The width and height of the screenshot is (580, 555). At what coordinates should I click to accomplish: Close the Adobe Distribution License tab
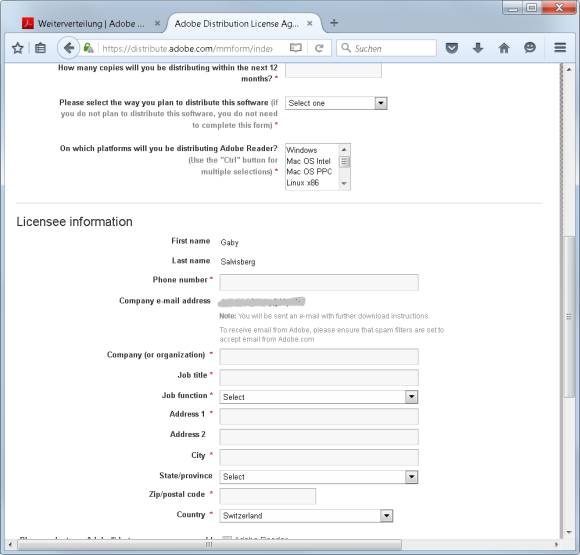[x=310, y=23]
